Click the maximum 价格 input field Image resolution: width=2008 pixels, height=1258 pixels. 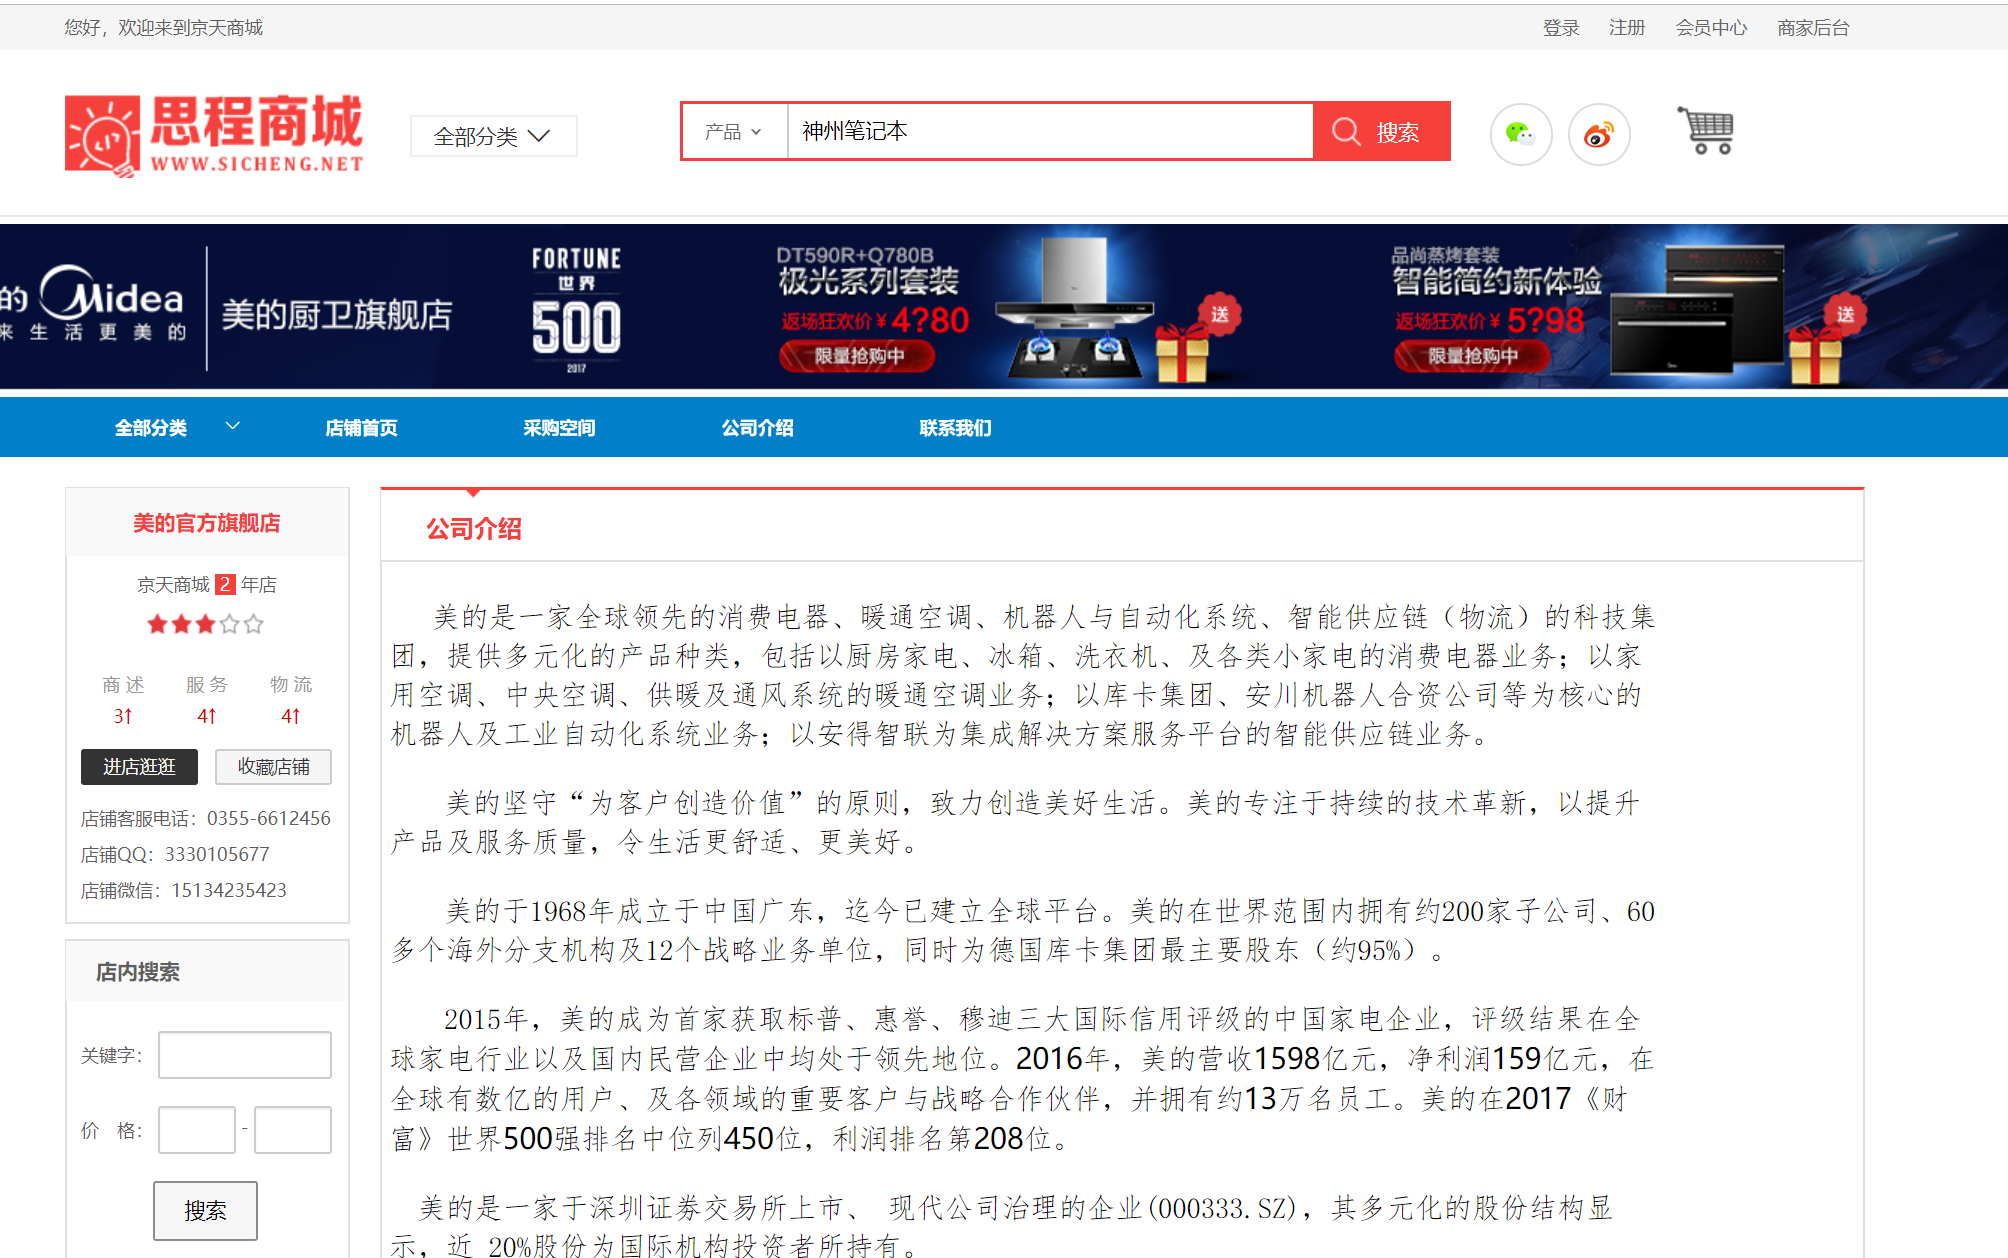(293, 1130)
